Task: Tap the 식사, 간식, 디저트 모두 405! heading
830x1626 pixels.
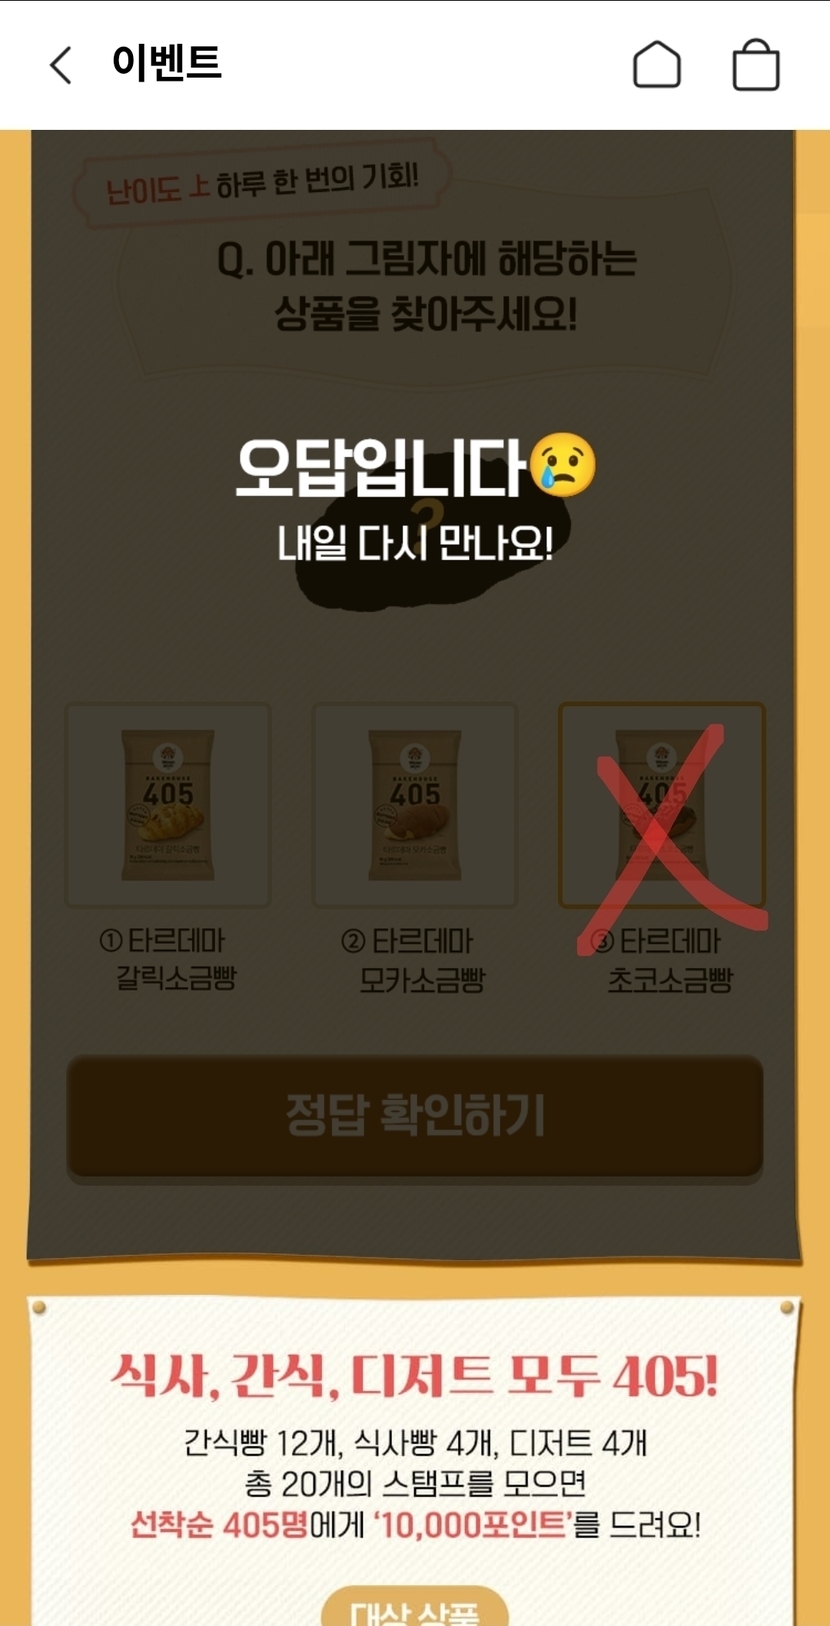Action: (x=415, y=1376)
